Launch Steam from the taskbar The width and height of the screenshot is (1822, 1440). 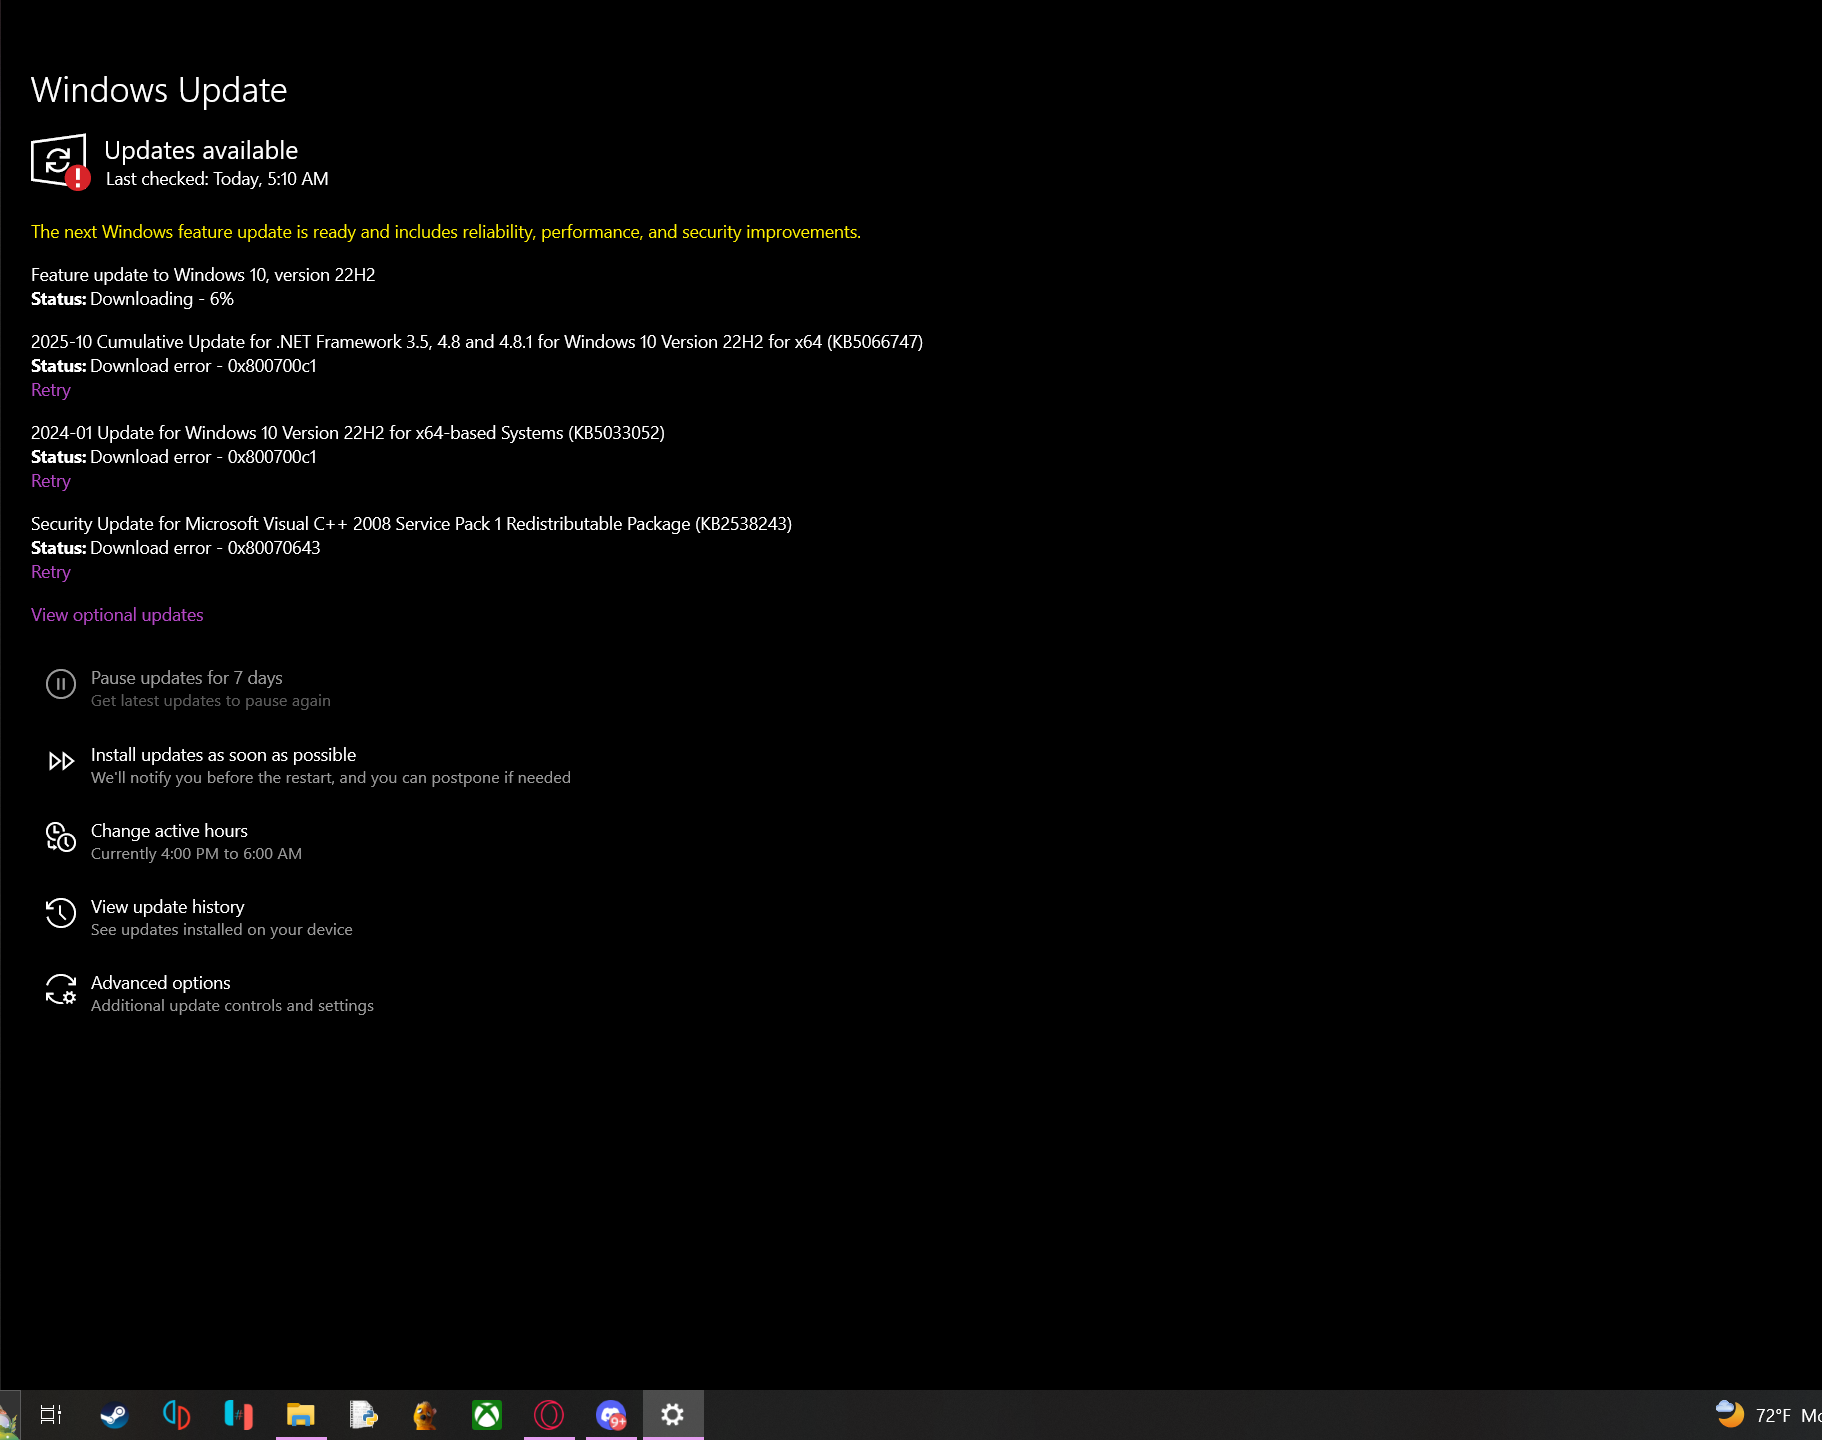tap(113, 1415)
